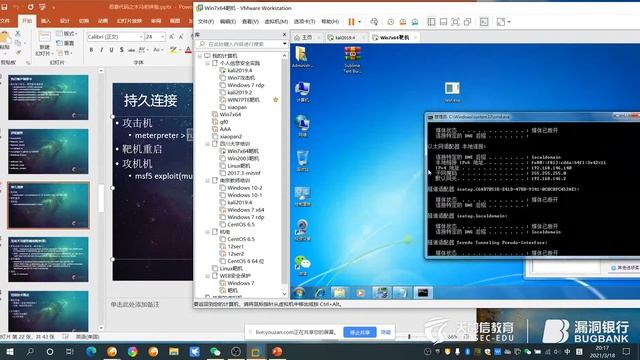Switch to PowerPoint 设计 ribbon tab
This screenshot has height=360, width=640.
(64, 21)
